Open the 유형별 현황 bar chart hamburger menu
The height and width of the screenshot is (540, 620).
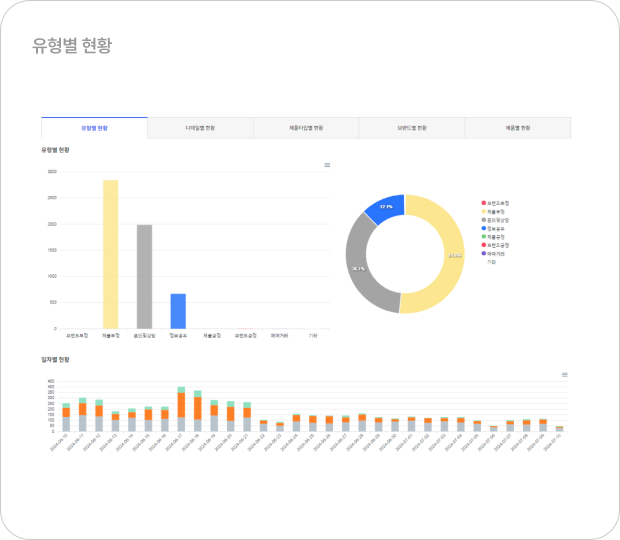coord(327,165)
